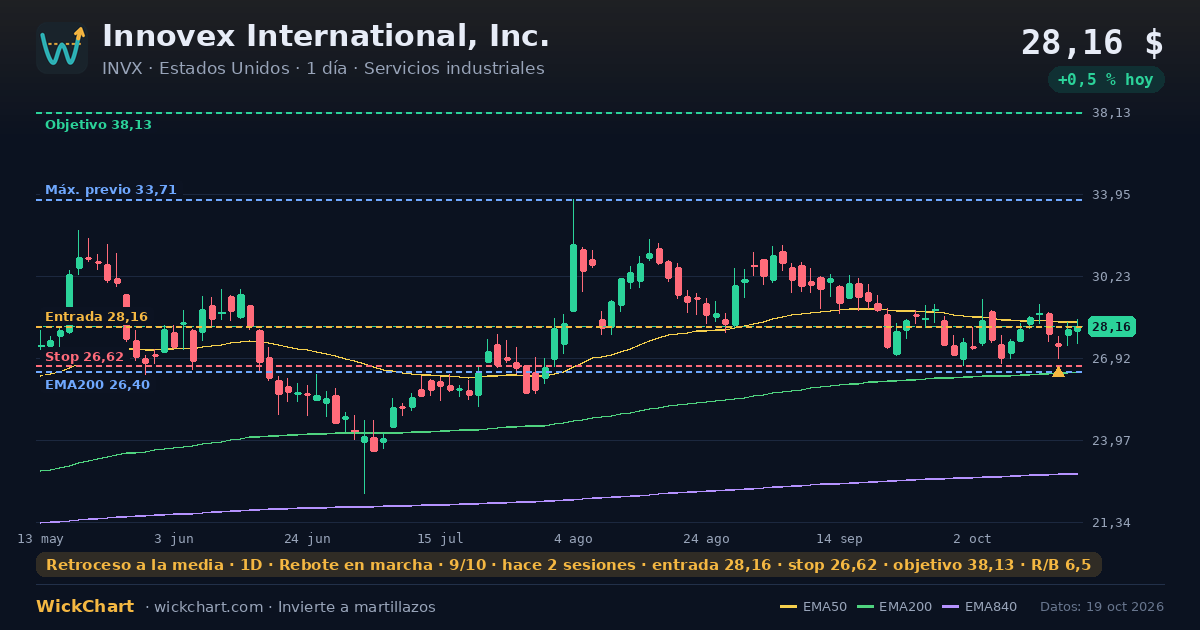Click the orange entry signal triangle marker

tap(1058, 372)
